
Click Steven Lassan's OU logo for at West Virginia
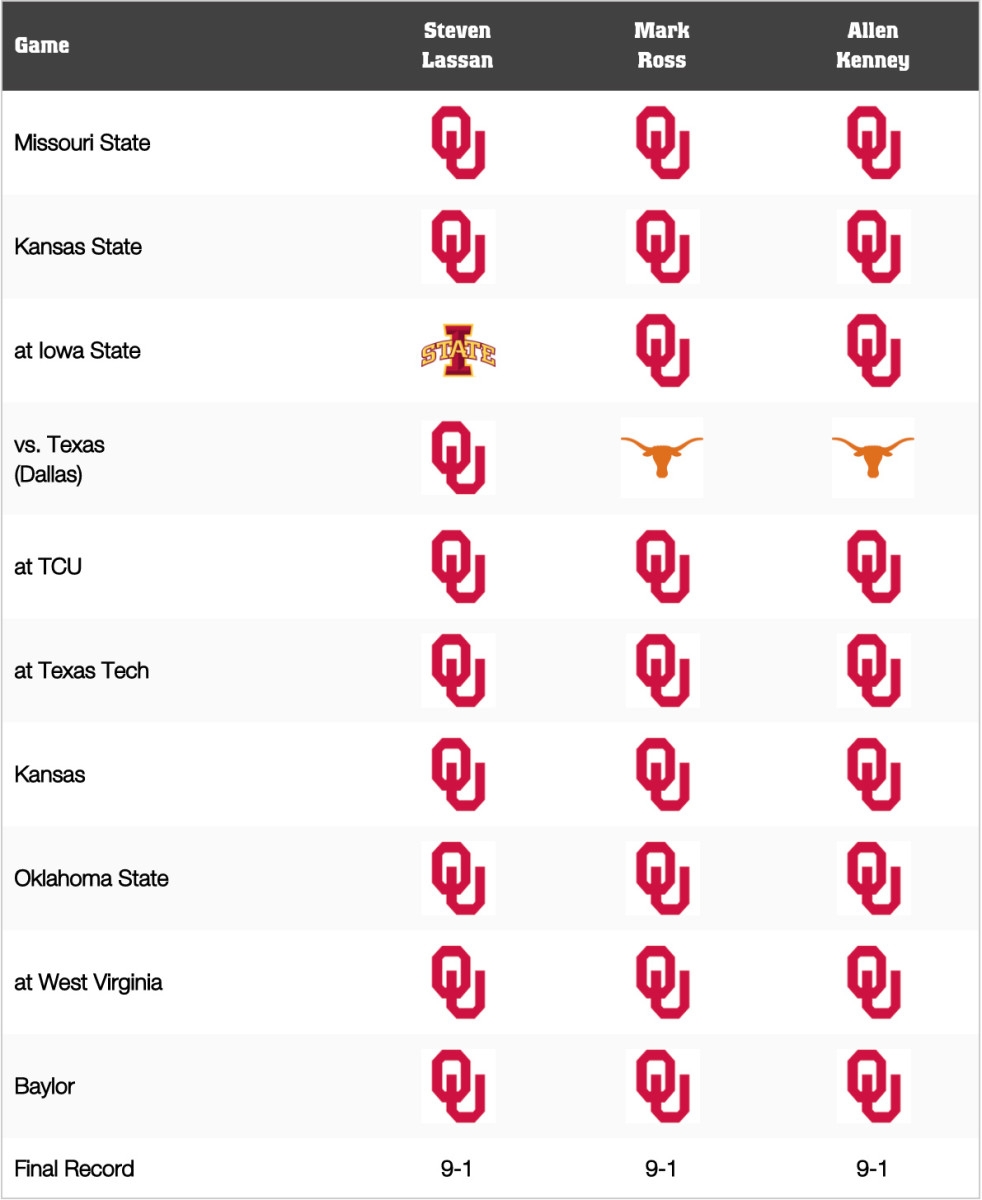pyautogui.click(x=458, y=983)
